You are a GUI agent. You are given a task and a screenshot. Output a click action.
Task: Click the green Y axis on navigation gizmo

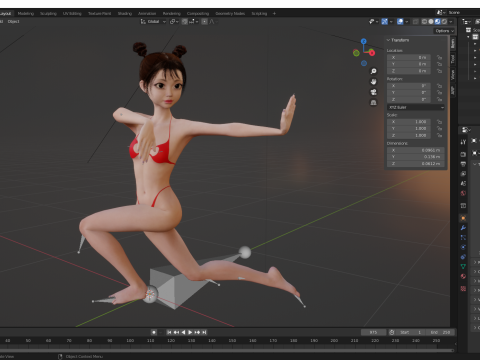356,53
